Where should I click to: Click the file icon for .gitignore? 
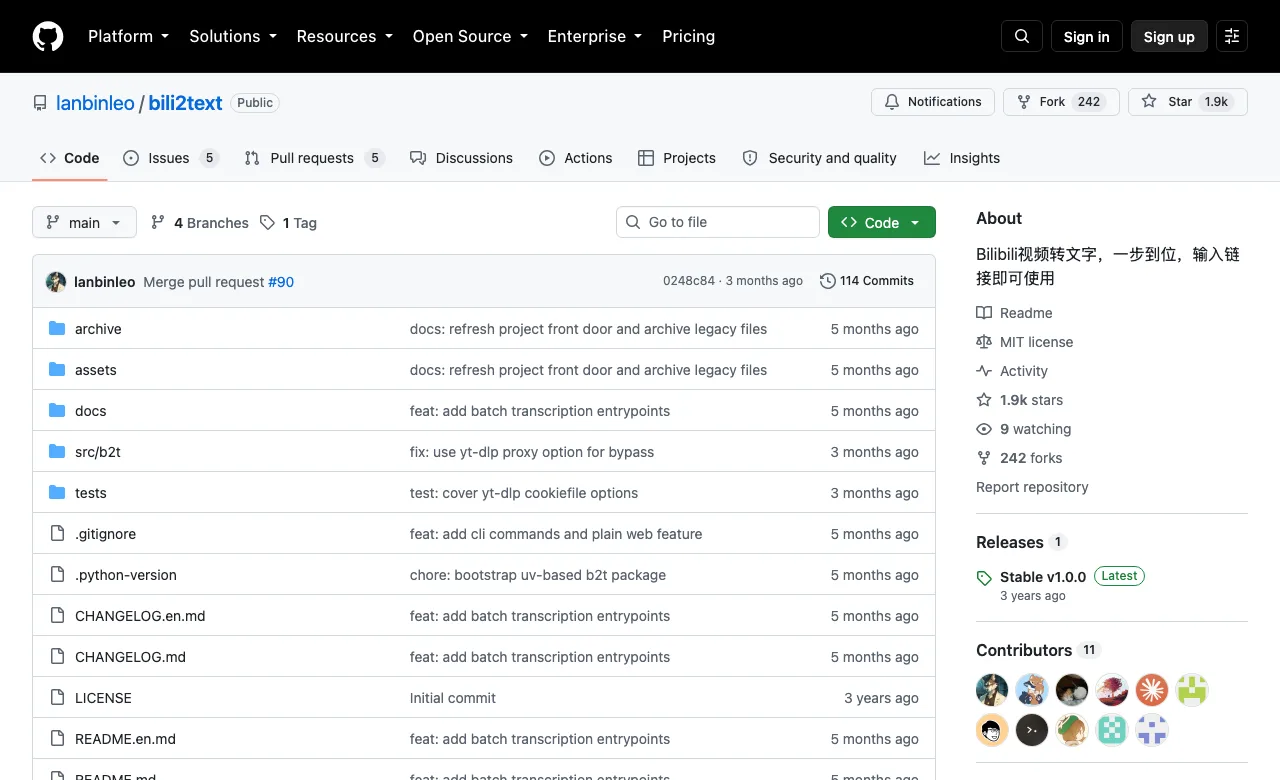[57, 534]
